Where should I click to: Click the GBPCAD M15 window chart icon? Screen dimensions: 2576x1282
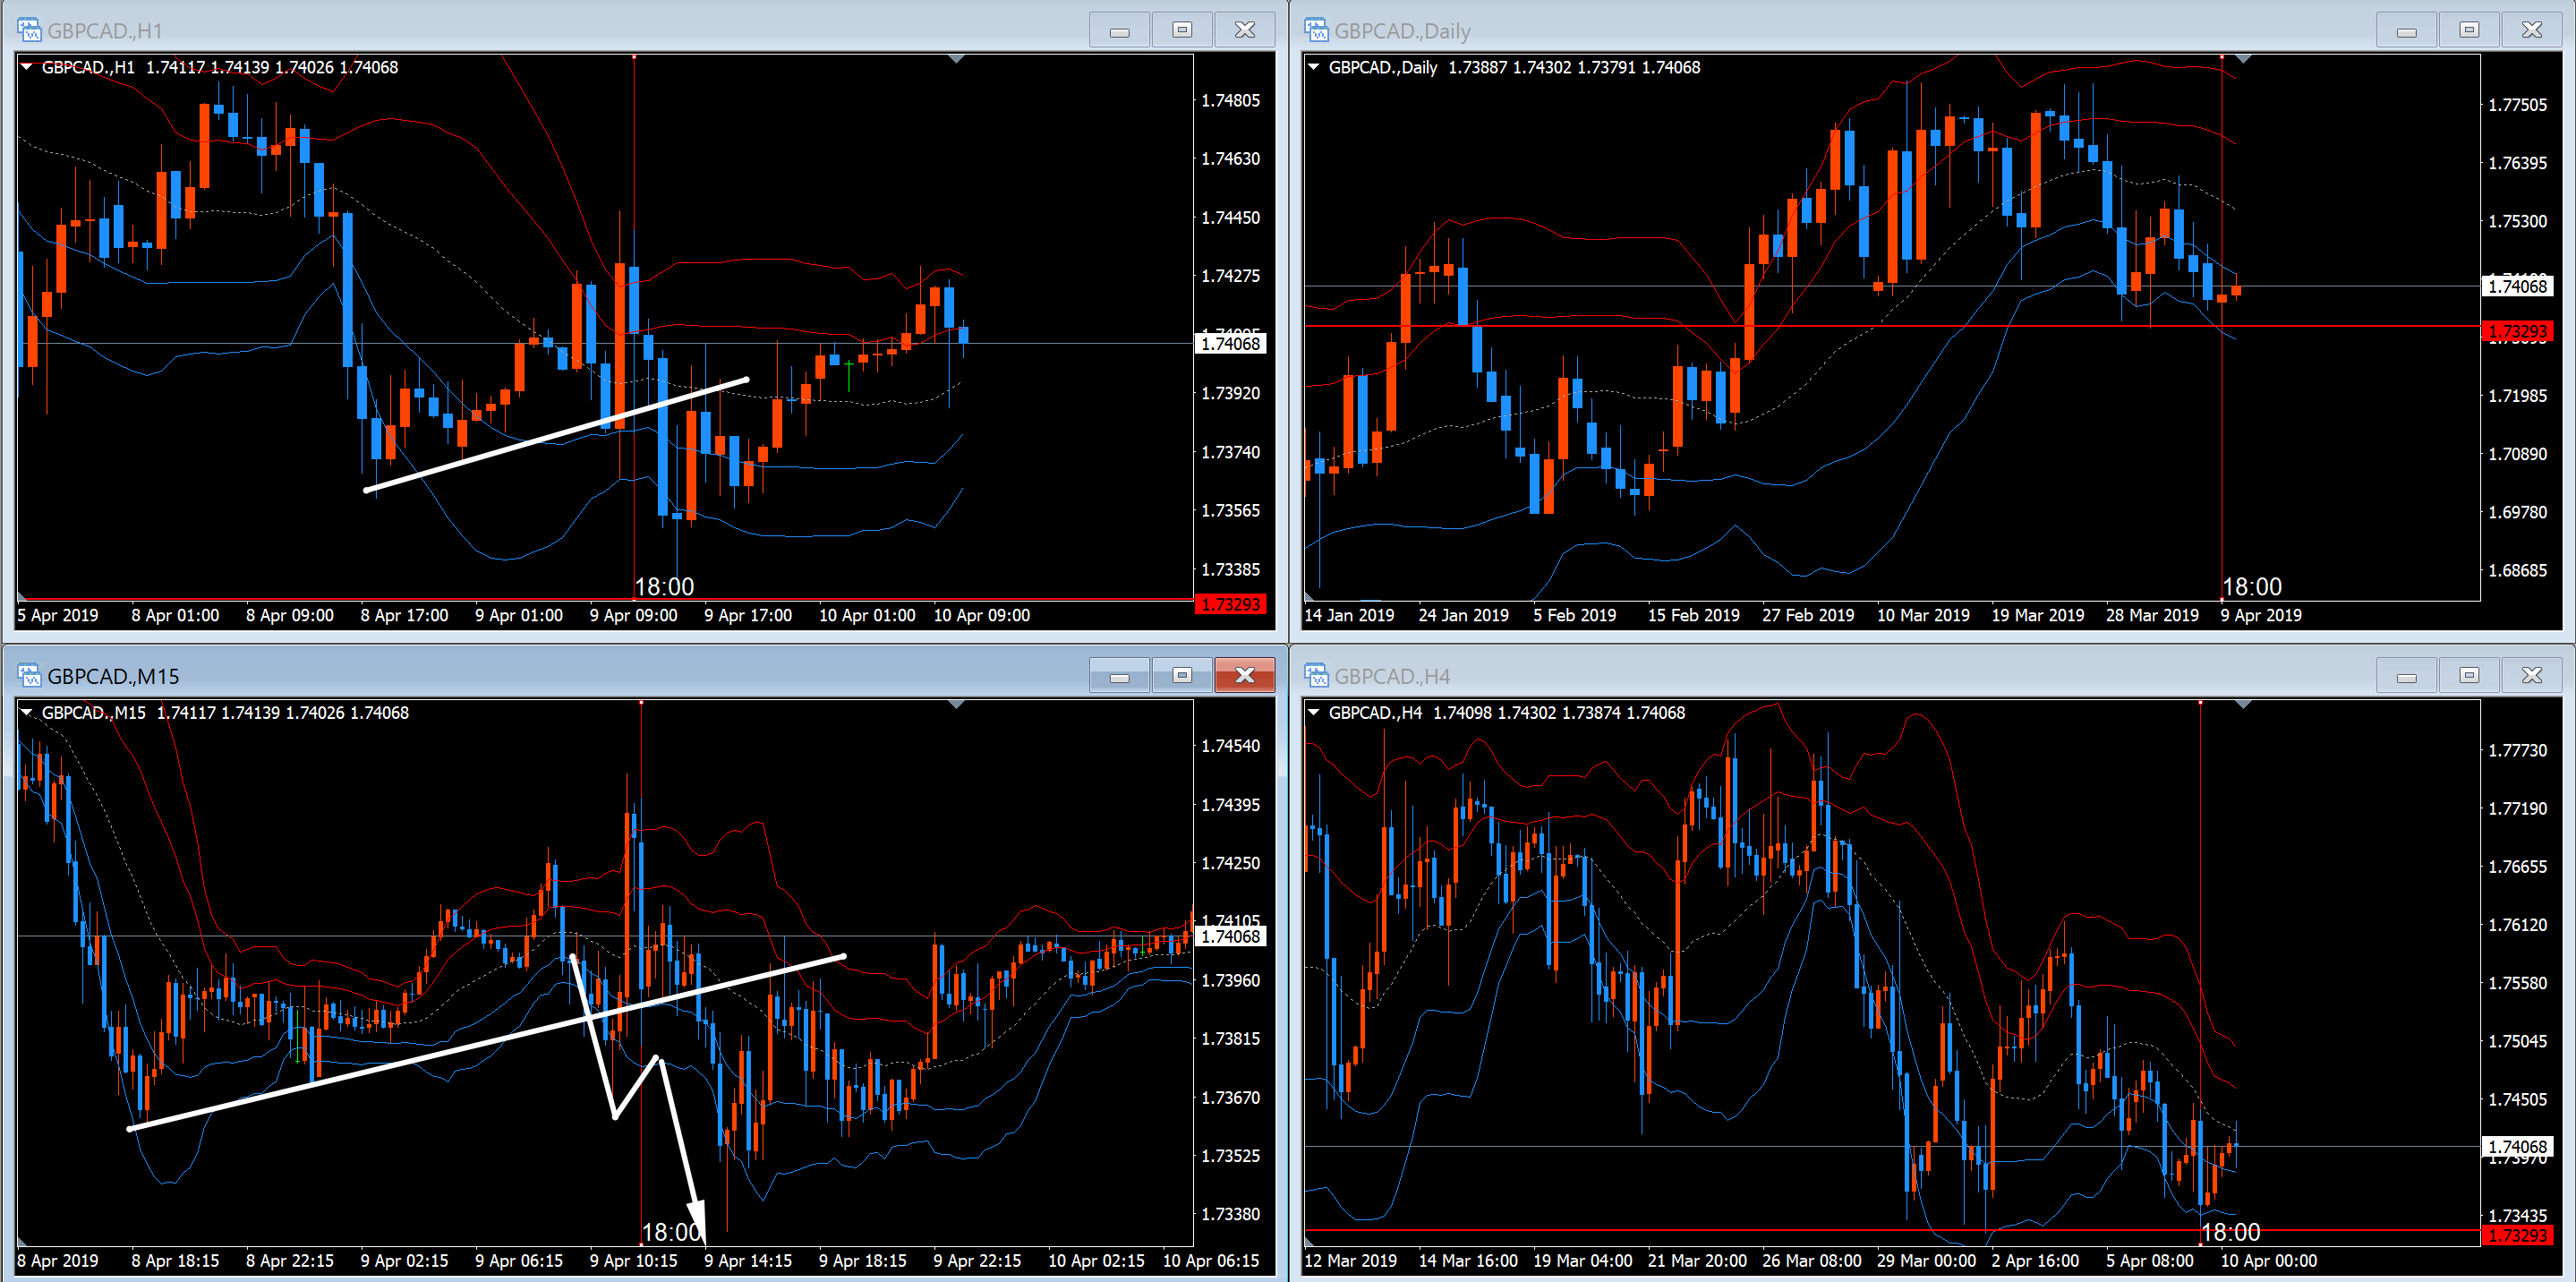pos(29,676)
